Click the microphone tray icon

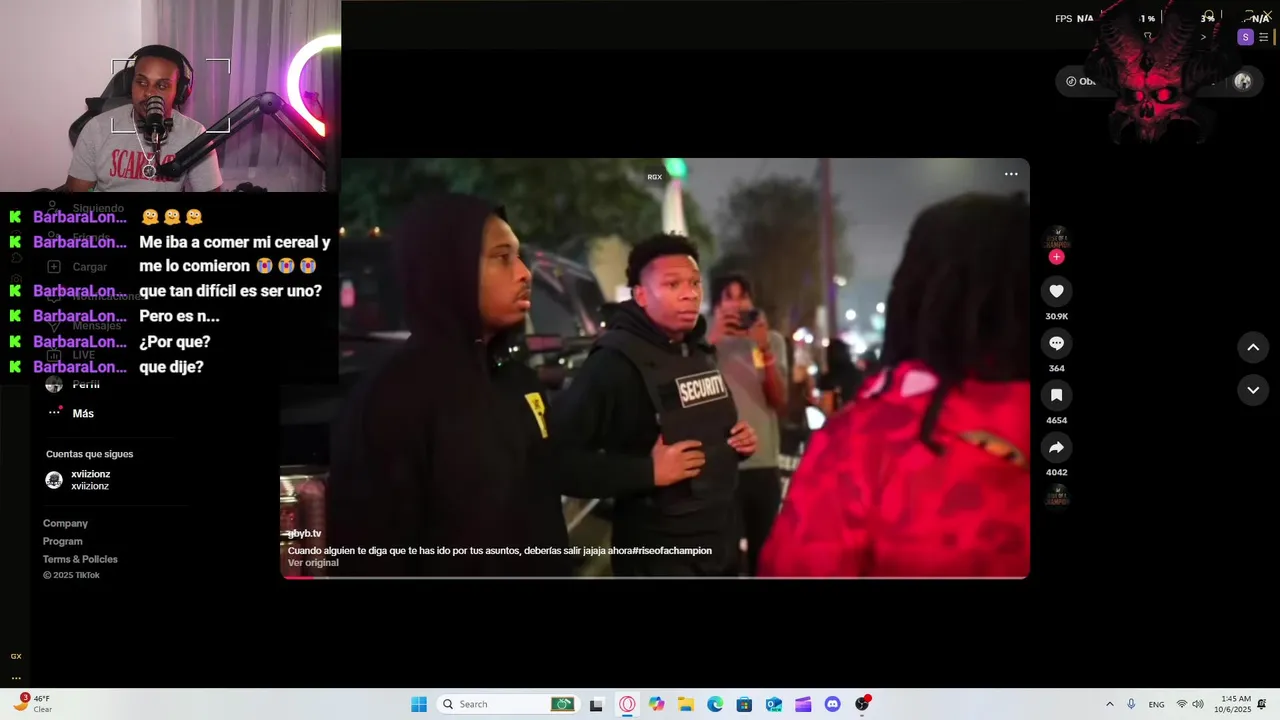click(1131, 704)
